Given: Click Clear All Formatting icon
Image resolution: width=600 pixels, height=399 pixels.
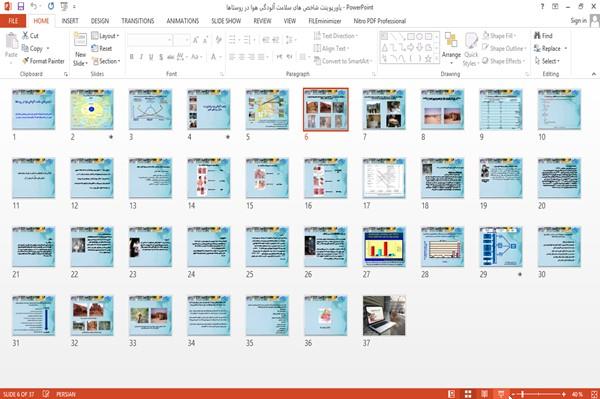Looking at the screenshot, I should [218, 40].
